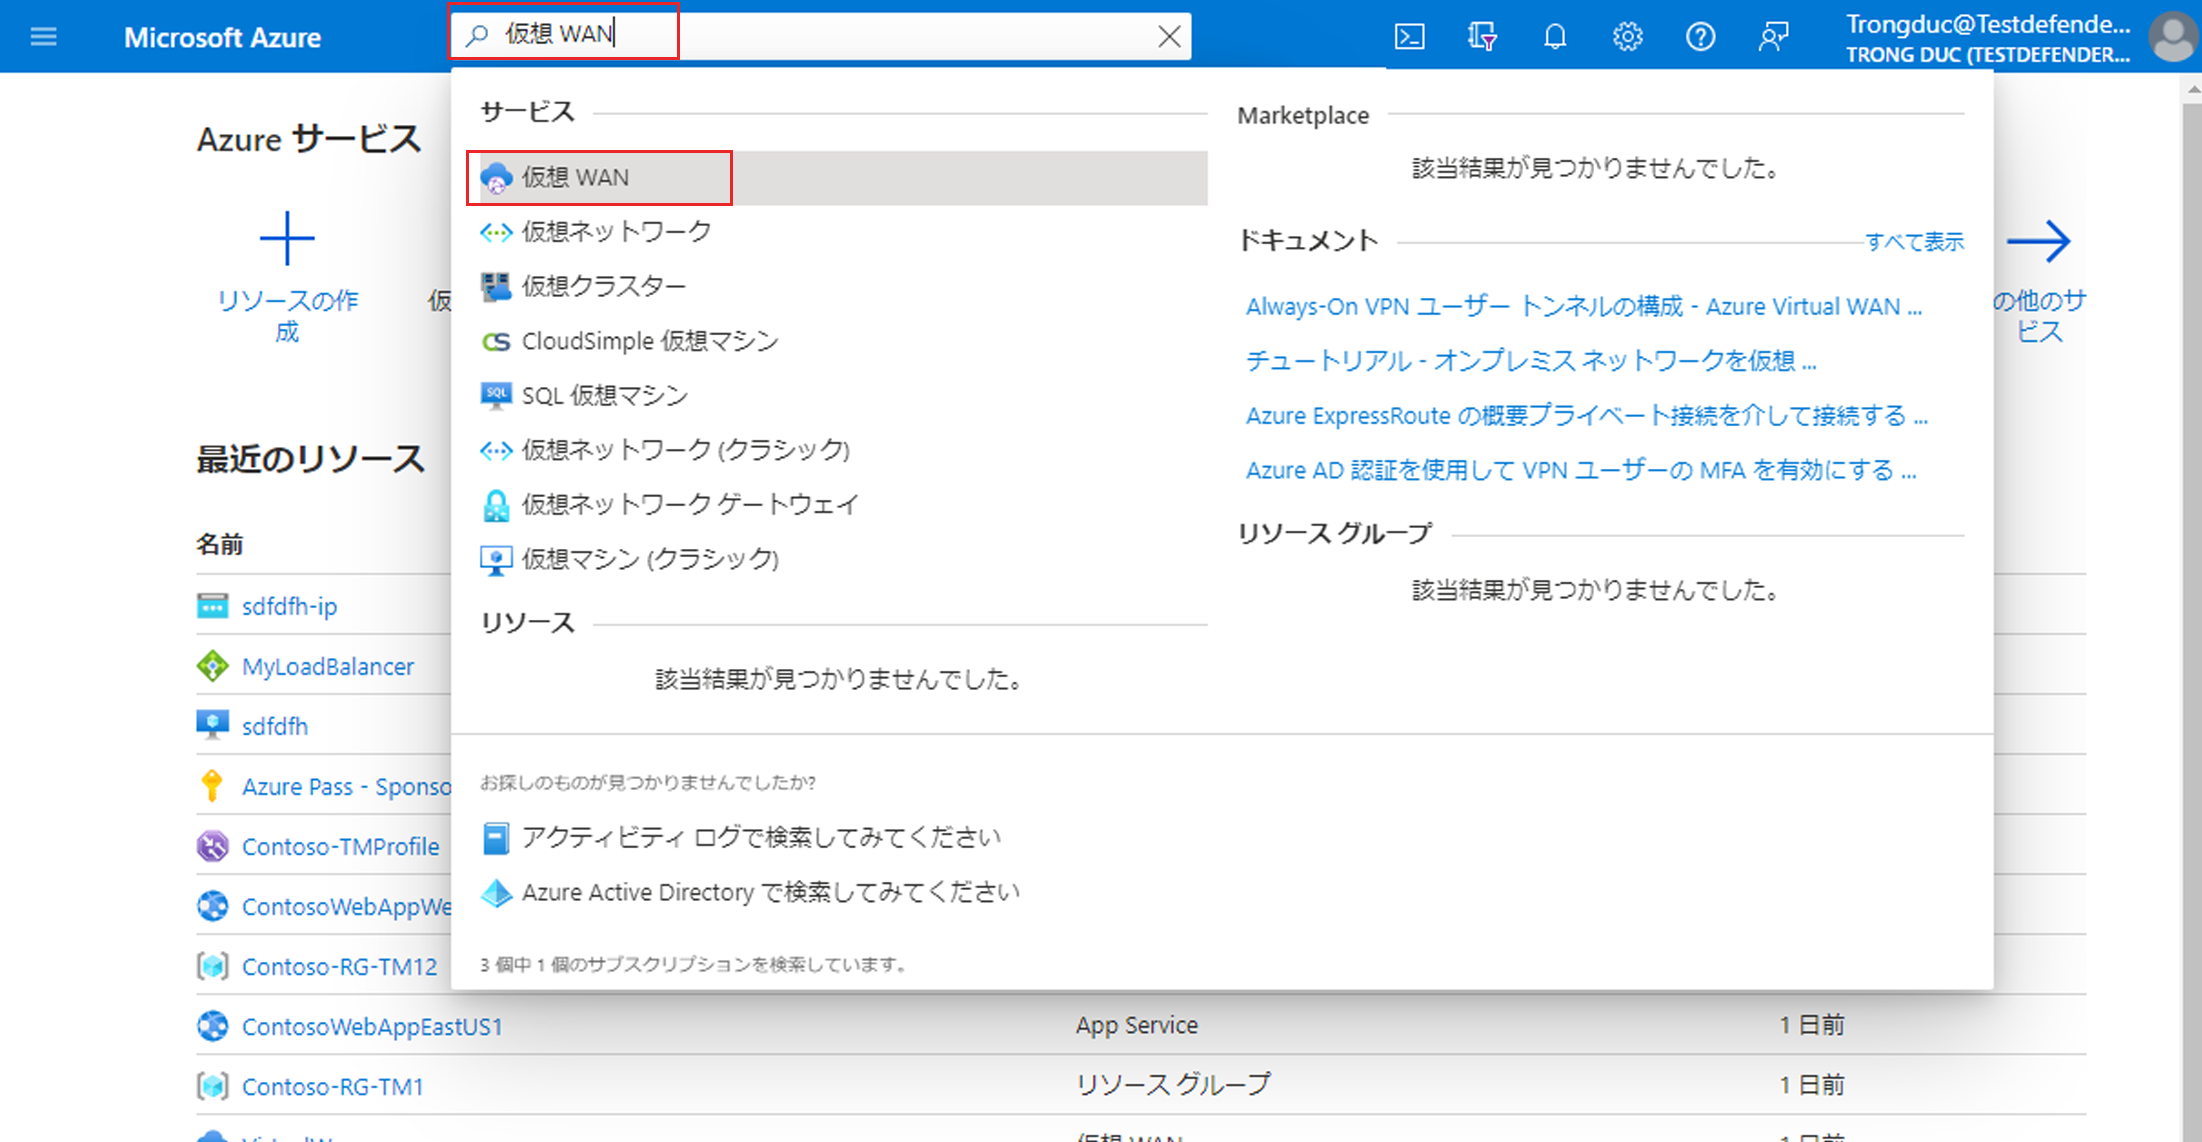Click the Azure Active Directory diamond icon
This screenshot has width=2202, height=1142.
pyautogui.click(x=496, y=893)
